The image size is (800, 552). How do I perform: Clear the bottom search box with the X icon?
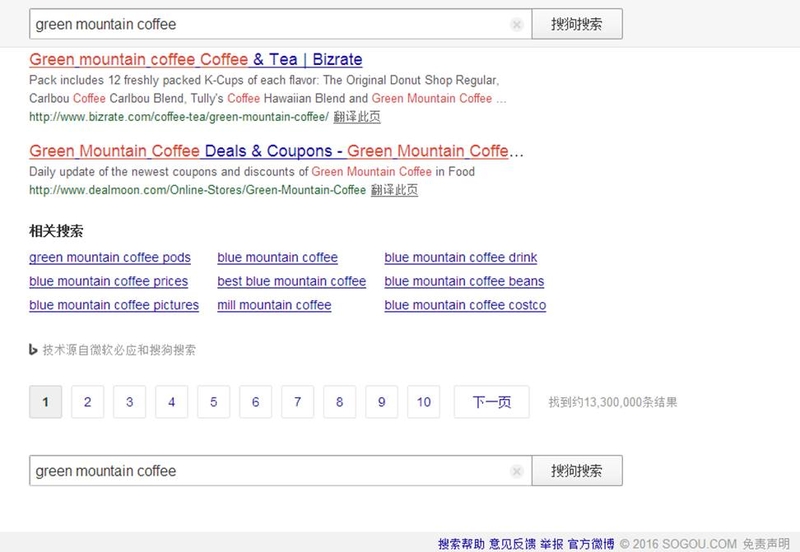point(516,471)
